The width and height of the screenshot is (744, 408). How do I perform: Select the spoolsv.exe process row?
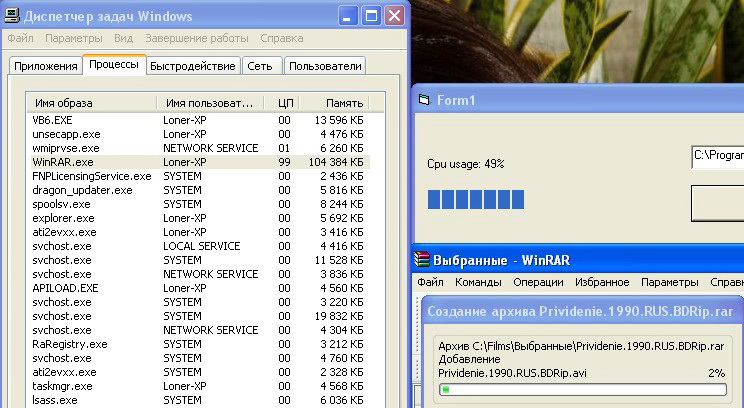click(200, 204)
